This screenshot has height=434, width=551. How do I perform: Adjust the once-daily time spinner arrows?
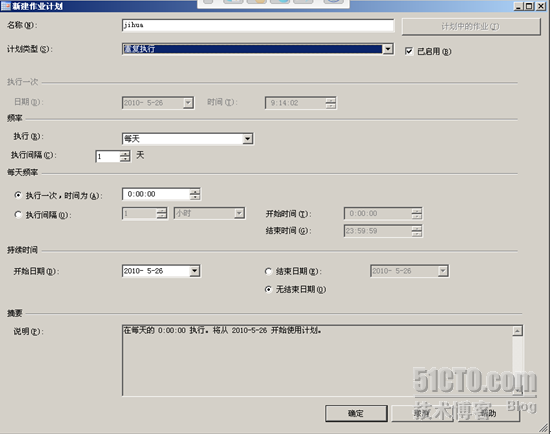click(195, 194)
